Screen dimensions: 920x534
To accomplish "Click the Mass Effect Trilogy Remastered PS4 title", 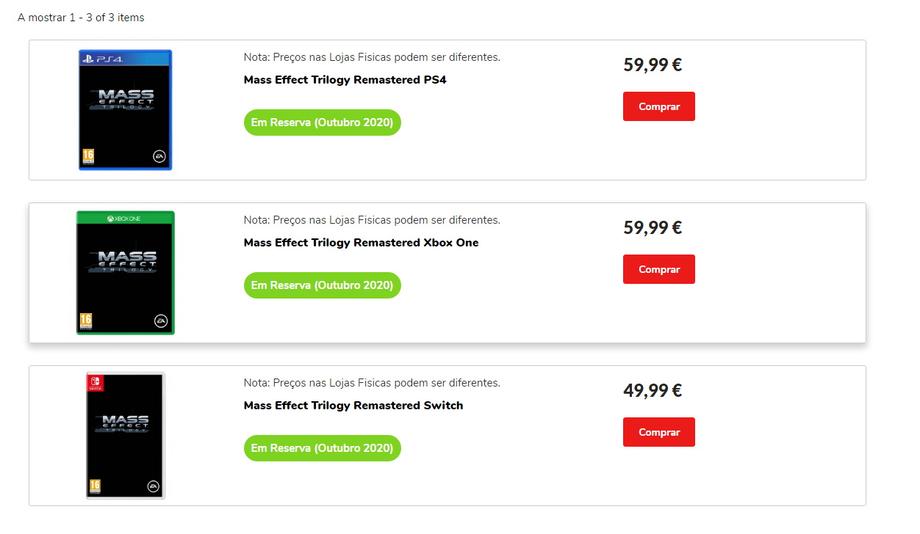I will pos(344,80).
